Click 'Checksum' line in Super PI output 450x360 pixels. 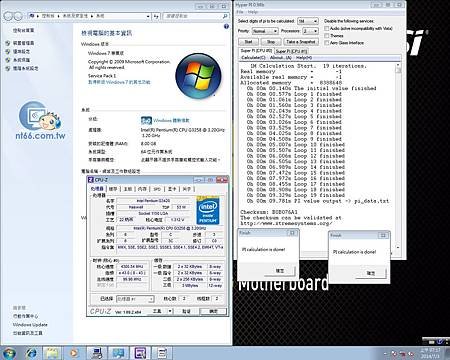point(269,212)
